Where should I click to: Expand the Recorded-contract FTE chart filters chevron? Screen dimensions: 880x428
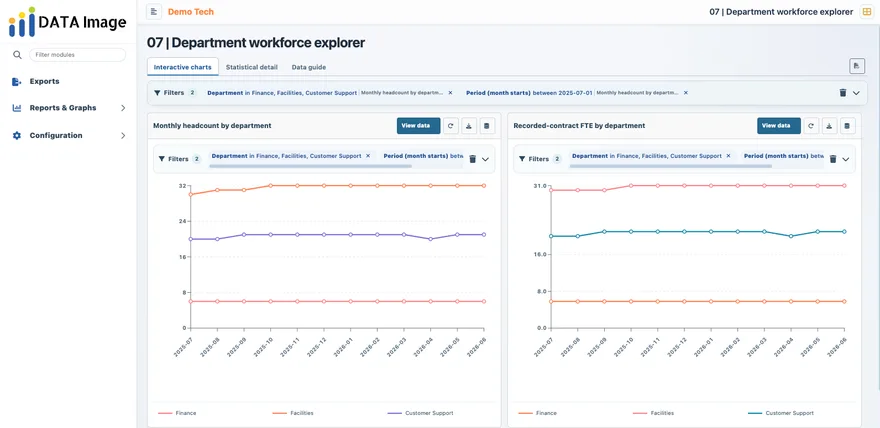(846, 159)
